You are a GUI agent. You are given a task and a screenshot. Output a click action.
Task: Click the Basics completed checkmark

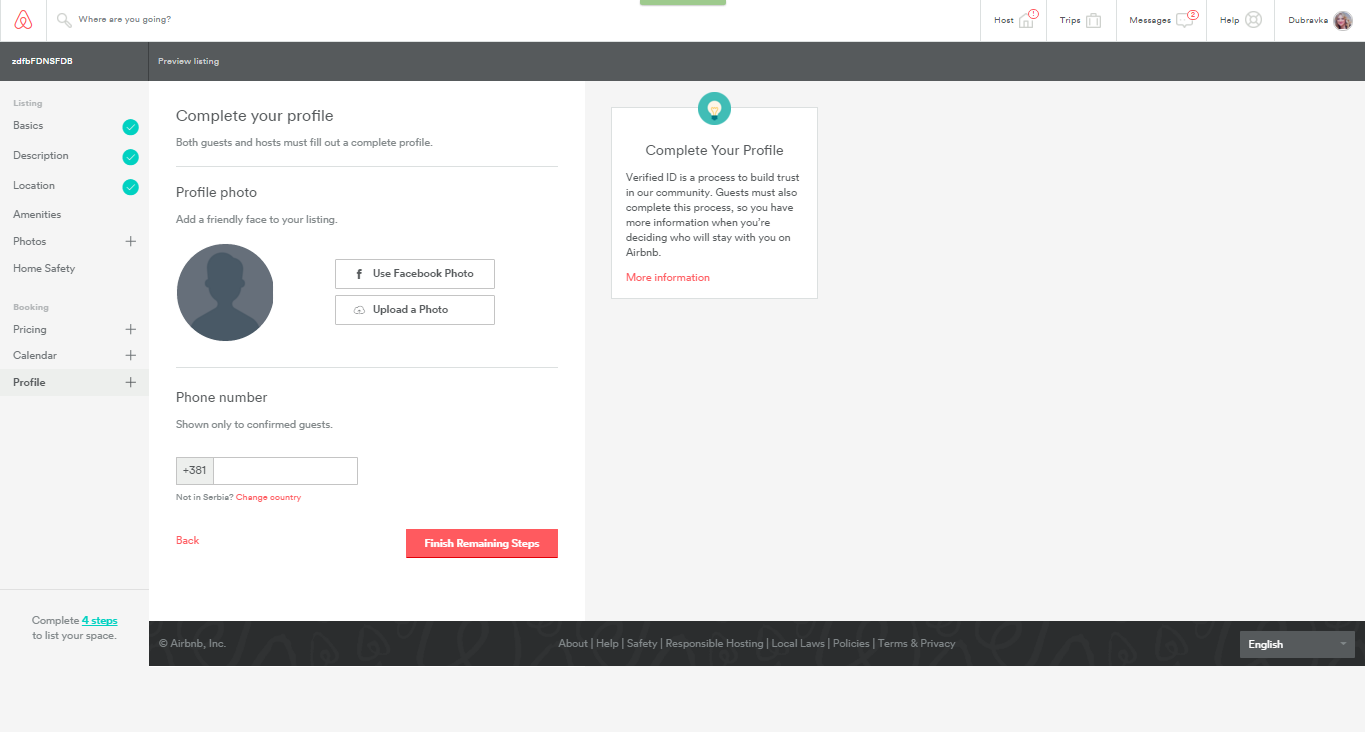(x=130, y=127)
